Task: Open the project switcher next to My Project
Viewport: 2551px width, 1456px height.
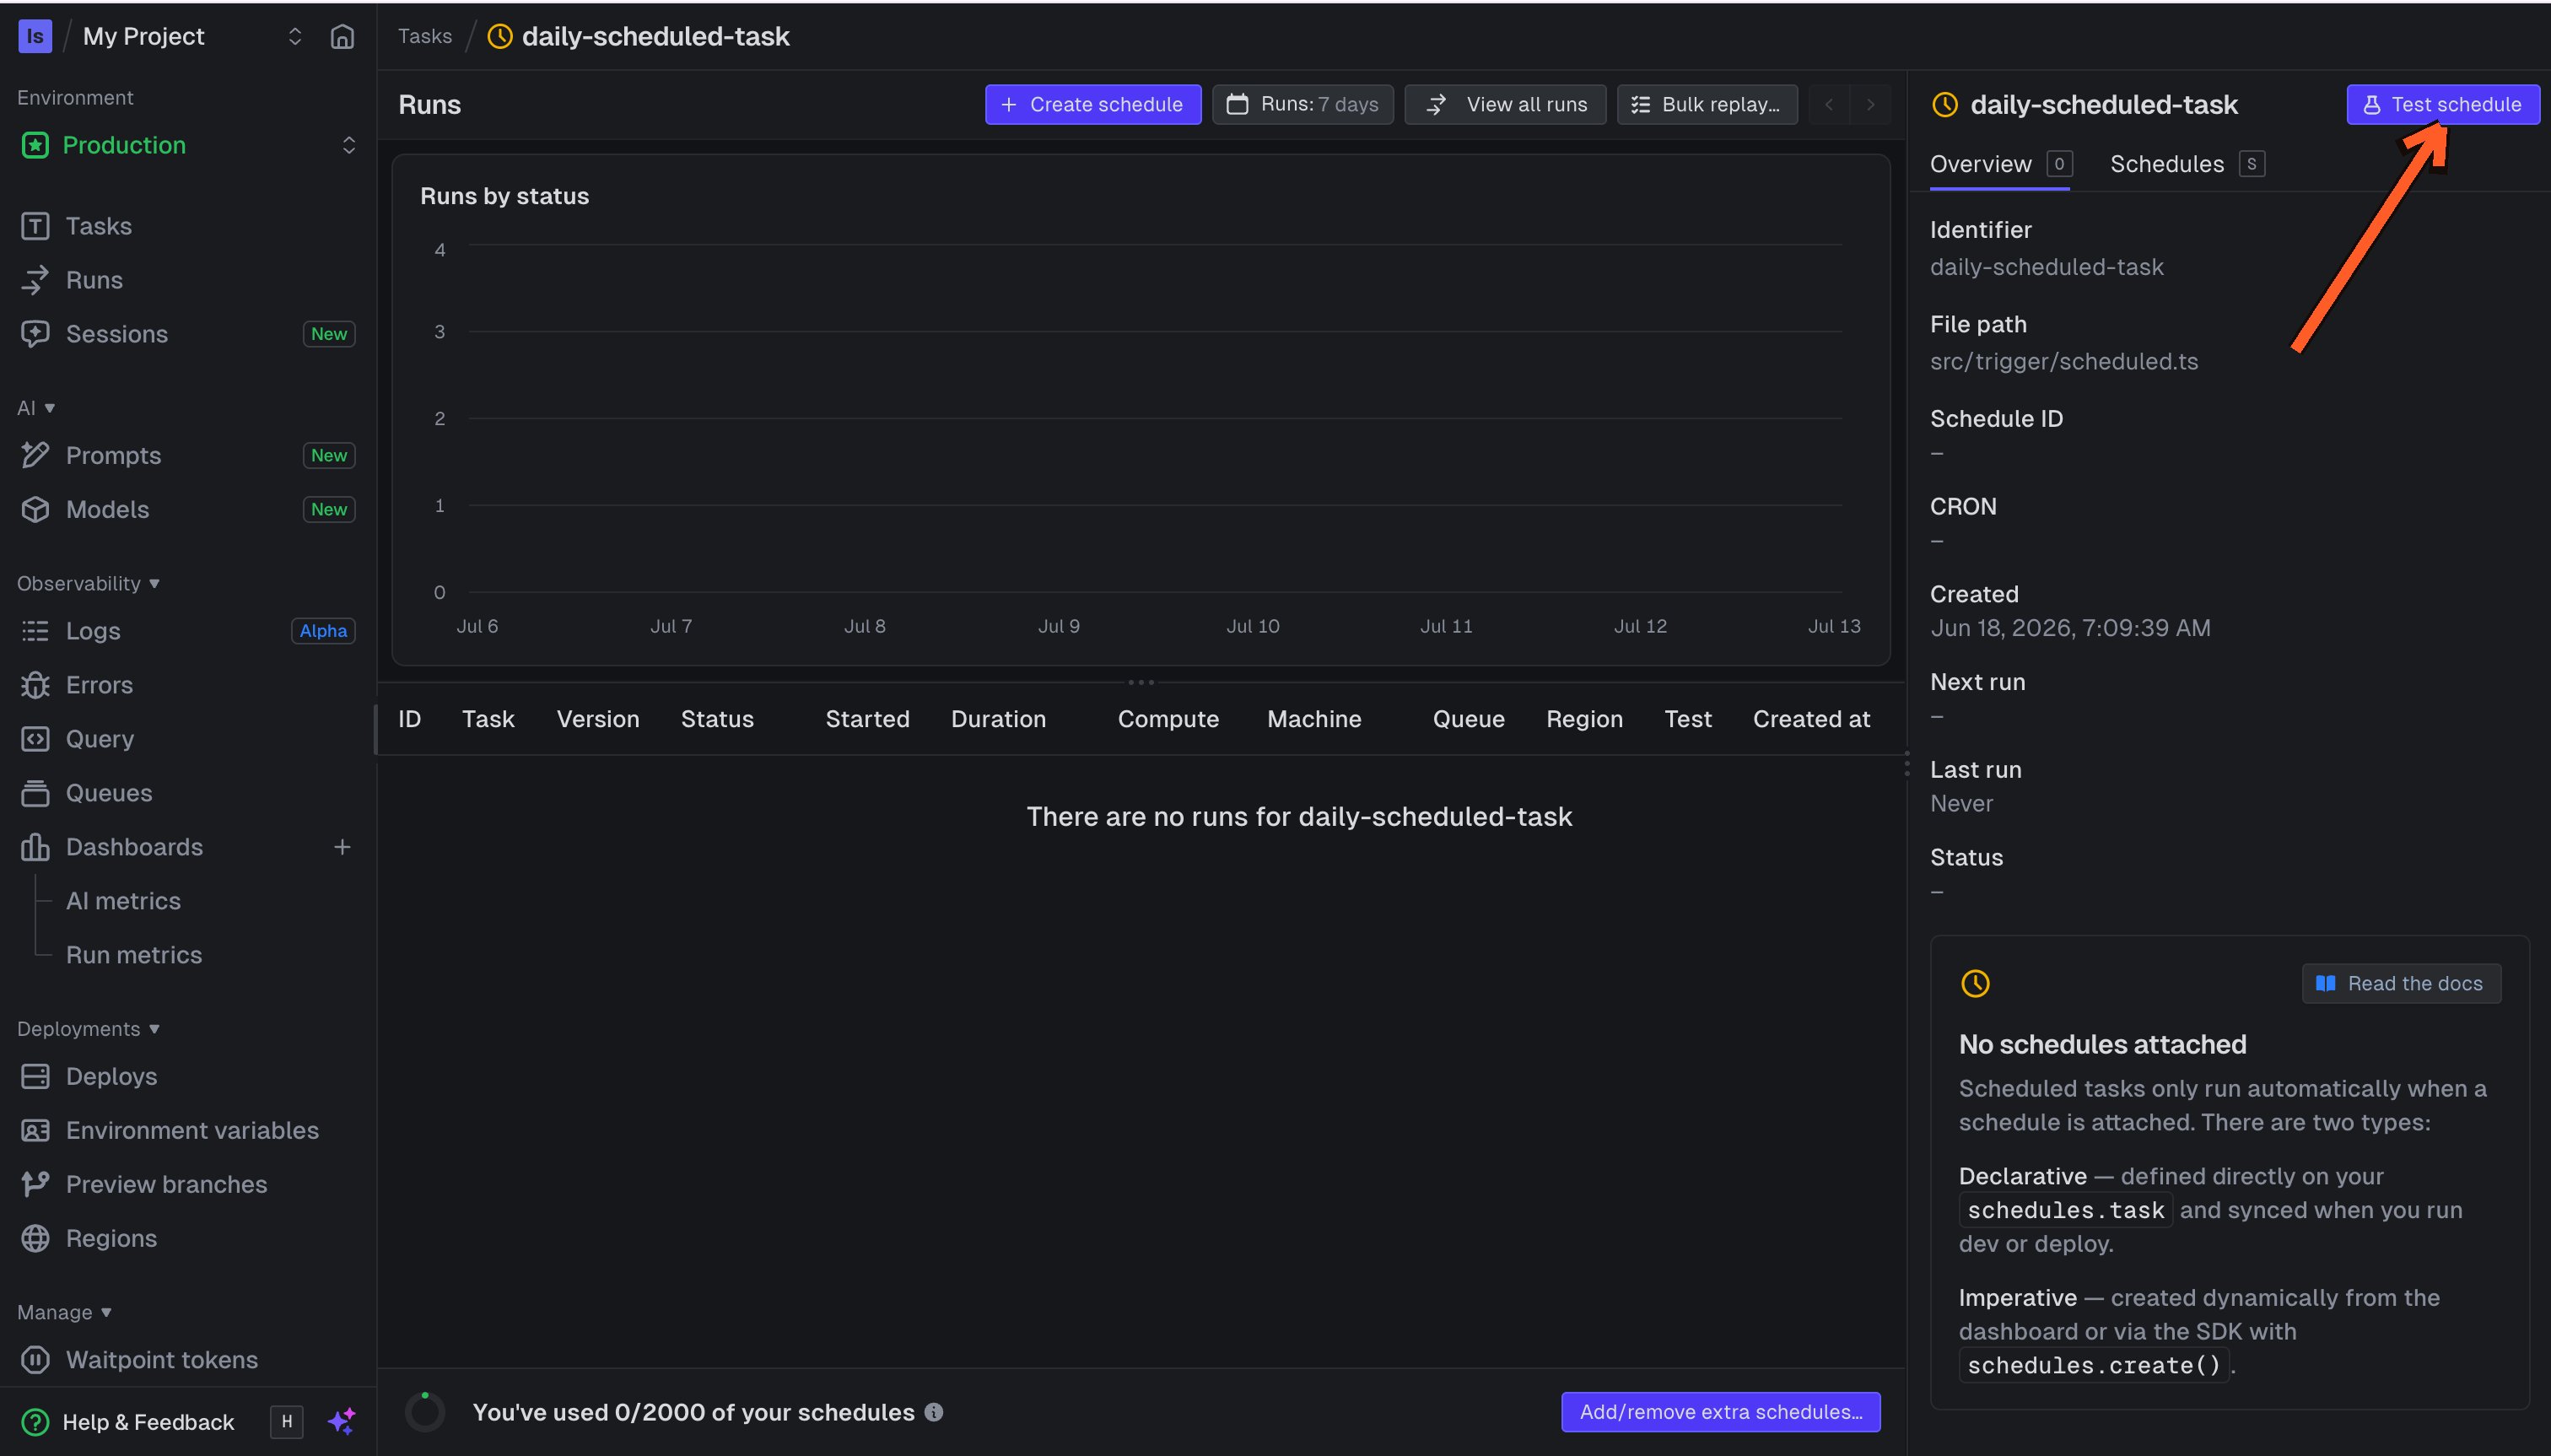Action: coord(295,37)
